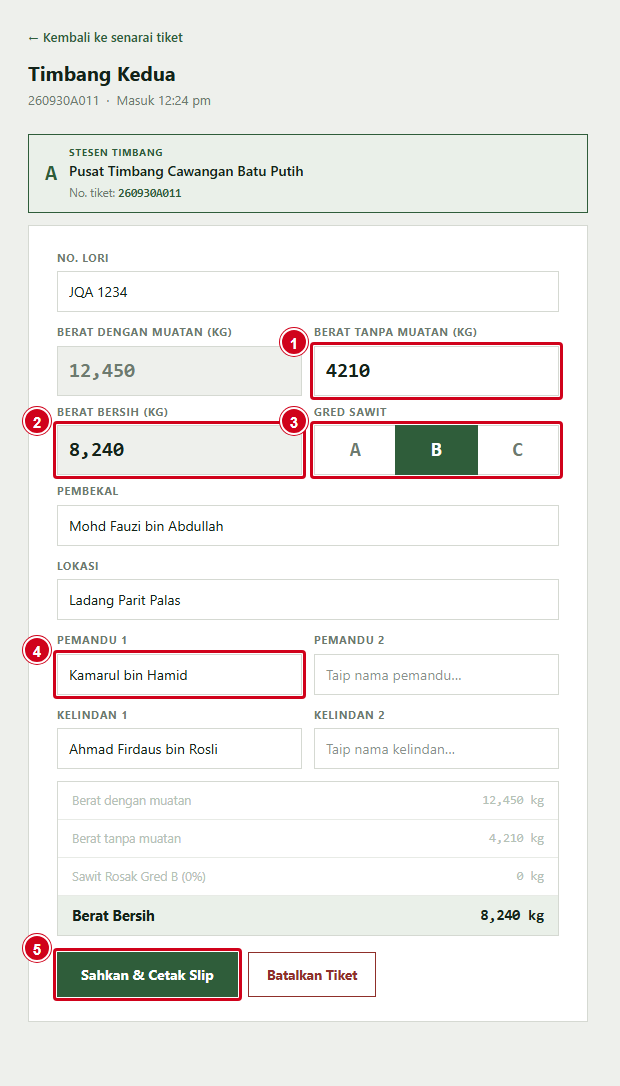
Task: Click Sahkan & Cetak Slip button
Action: (x=148, y=974)
